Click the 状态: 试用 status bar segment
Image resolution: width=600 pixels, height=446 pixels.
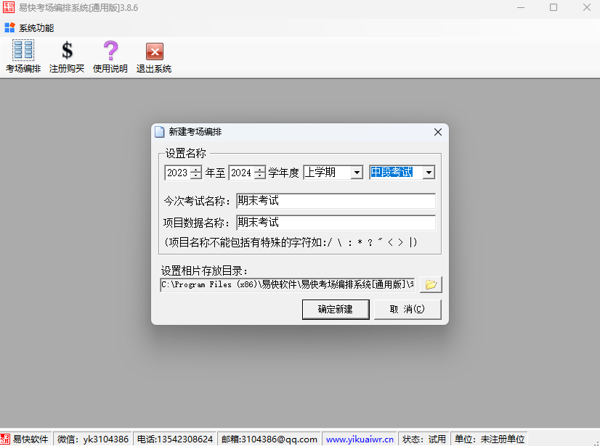tap(424, 439)
